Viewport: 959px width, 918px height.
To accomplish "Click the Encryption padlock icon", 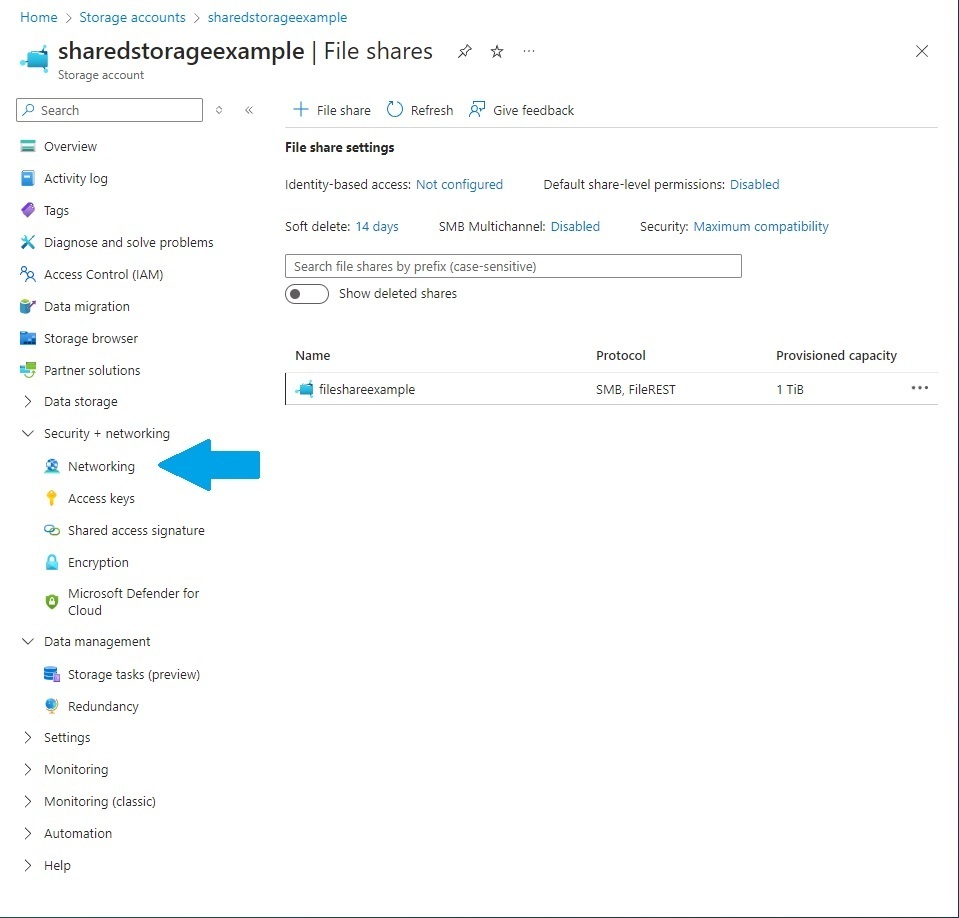I will point(52,562).
